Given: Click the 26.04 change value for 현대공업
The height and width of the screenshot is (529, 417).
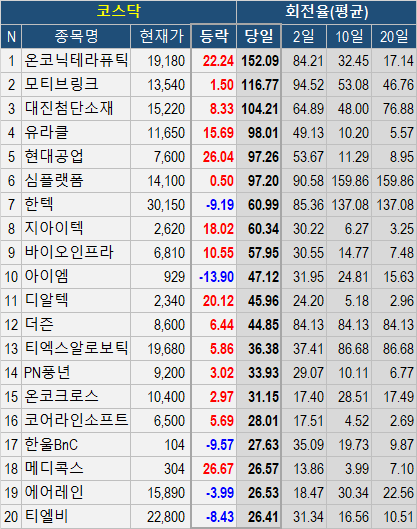Looking at the screenshot, I should pos(218,157).
